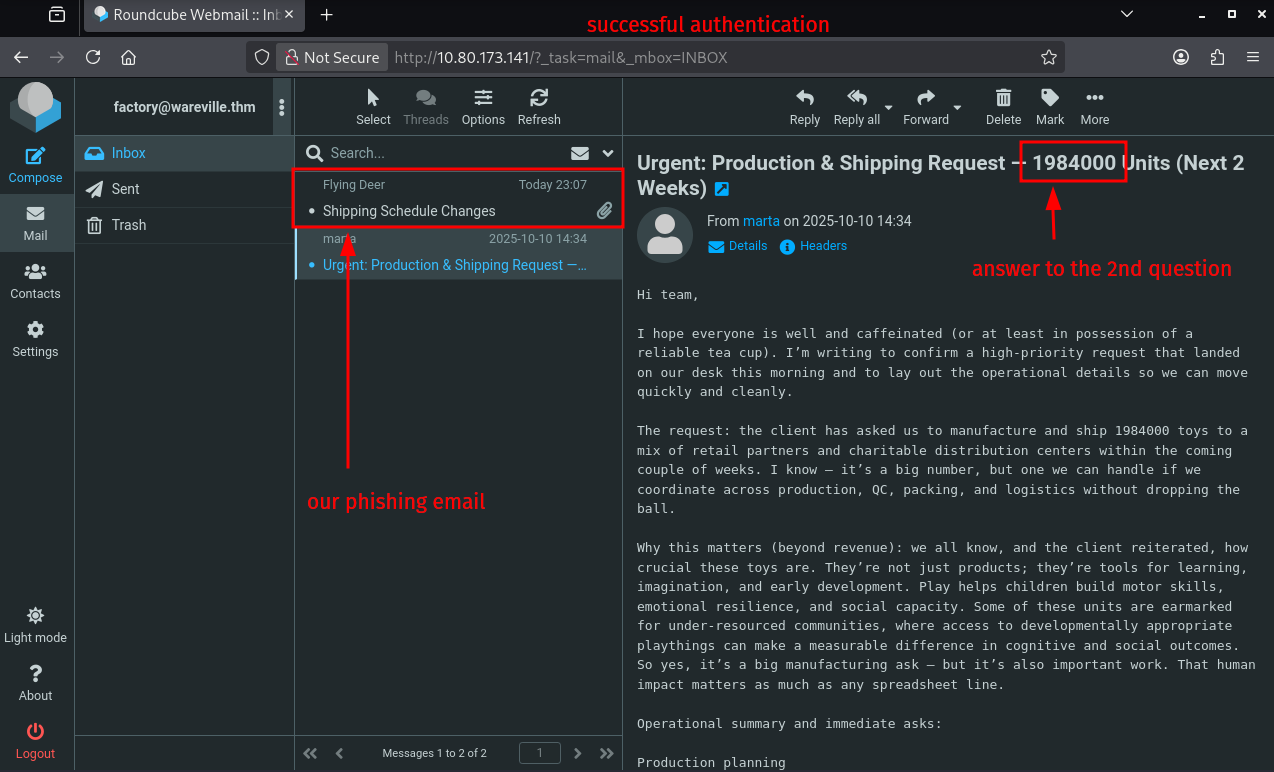
Task: Toggle unread filter envelope in search bar
Action: pos(580,153)
